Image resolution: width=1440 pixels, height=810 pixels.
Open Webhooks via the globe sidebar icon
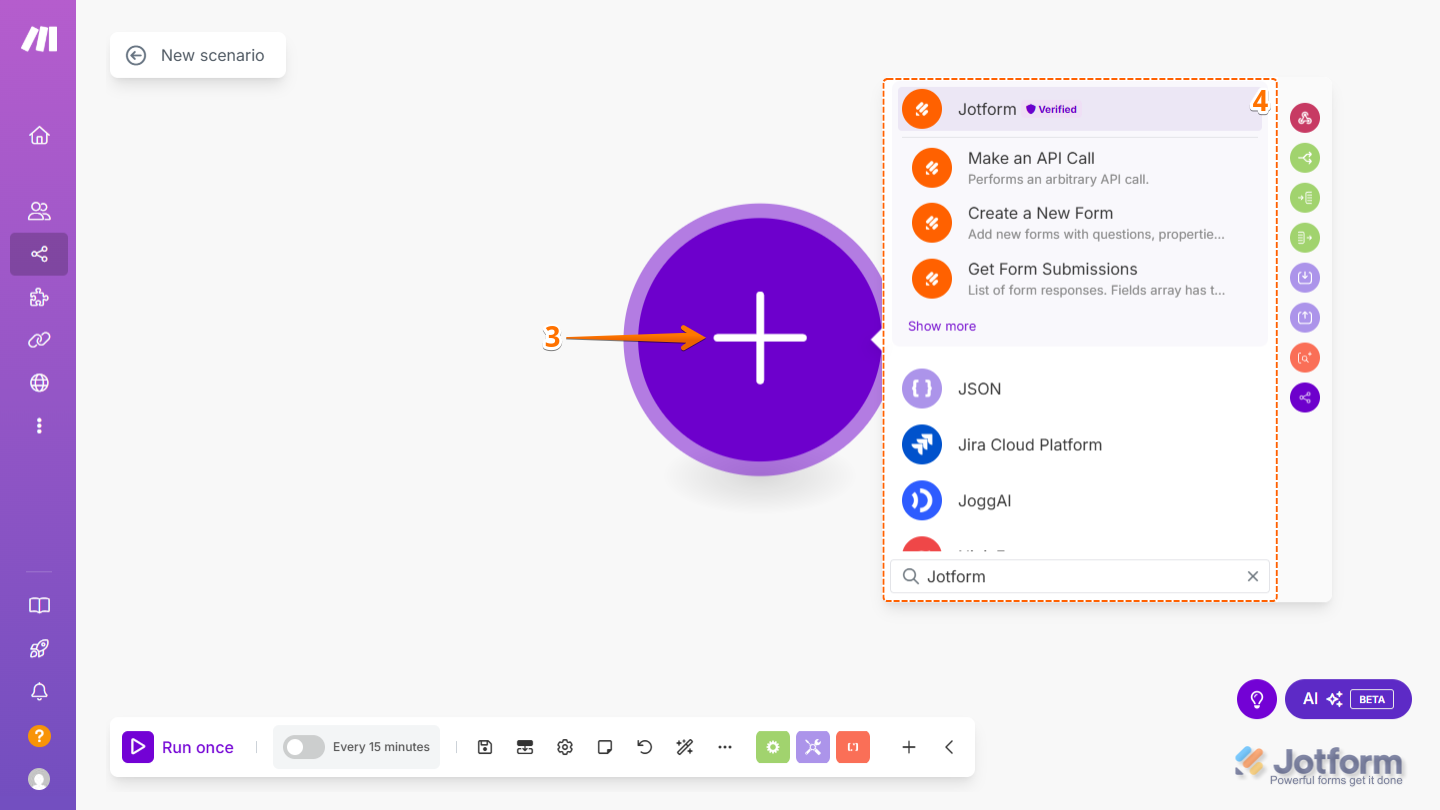(x=39, y=382)
